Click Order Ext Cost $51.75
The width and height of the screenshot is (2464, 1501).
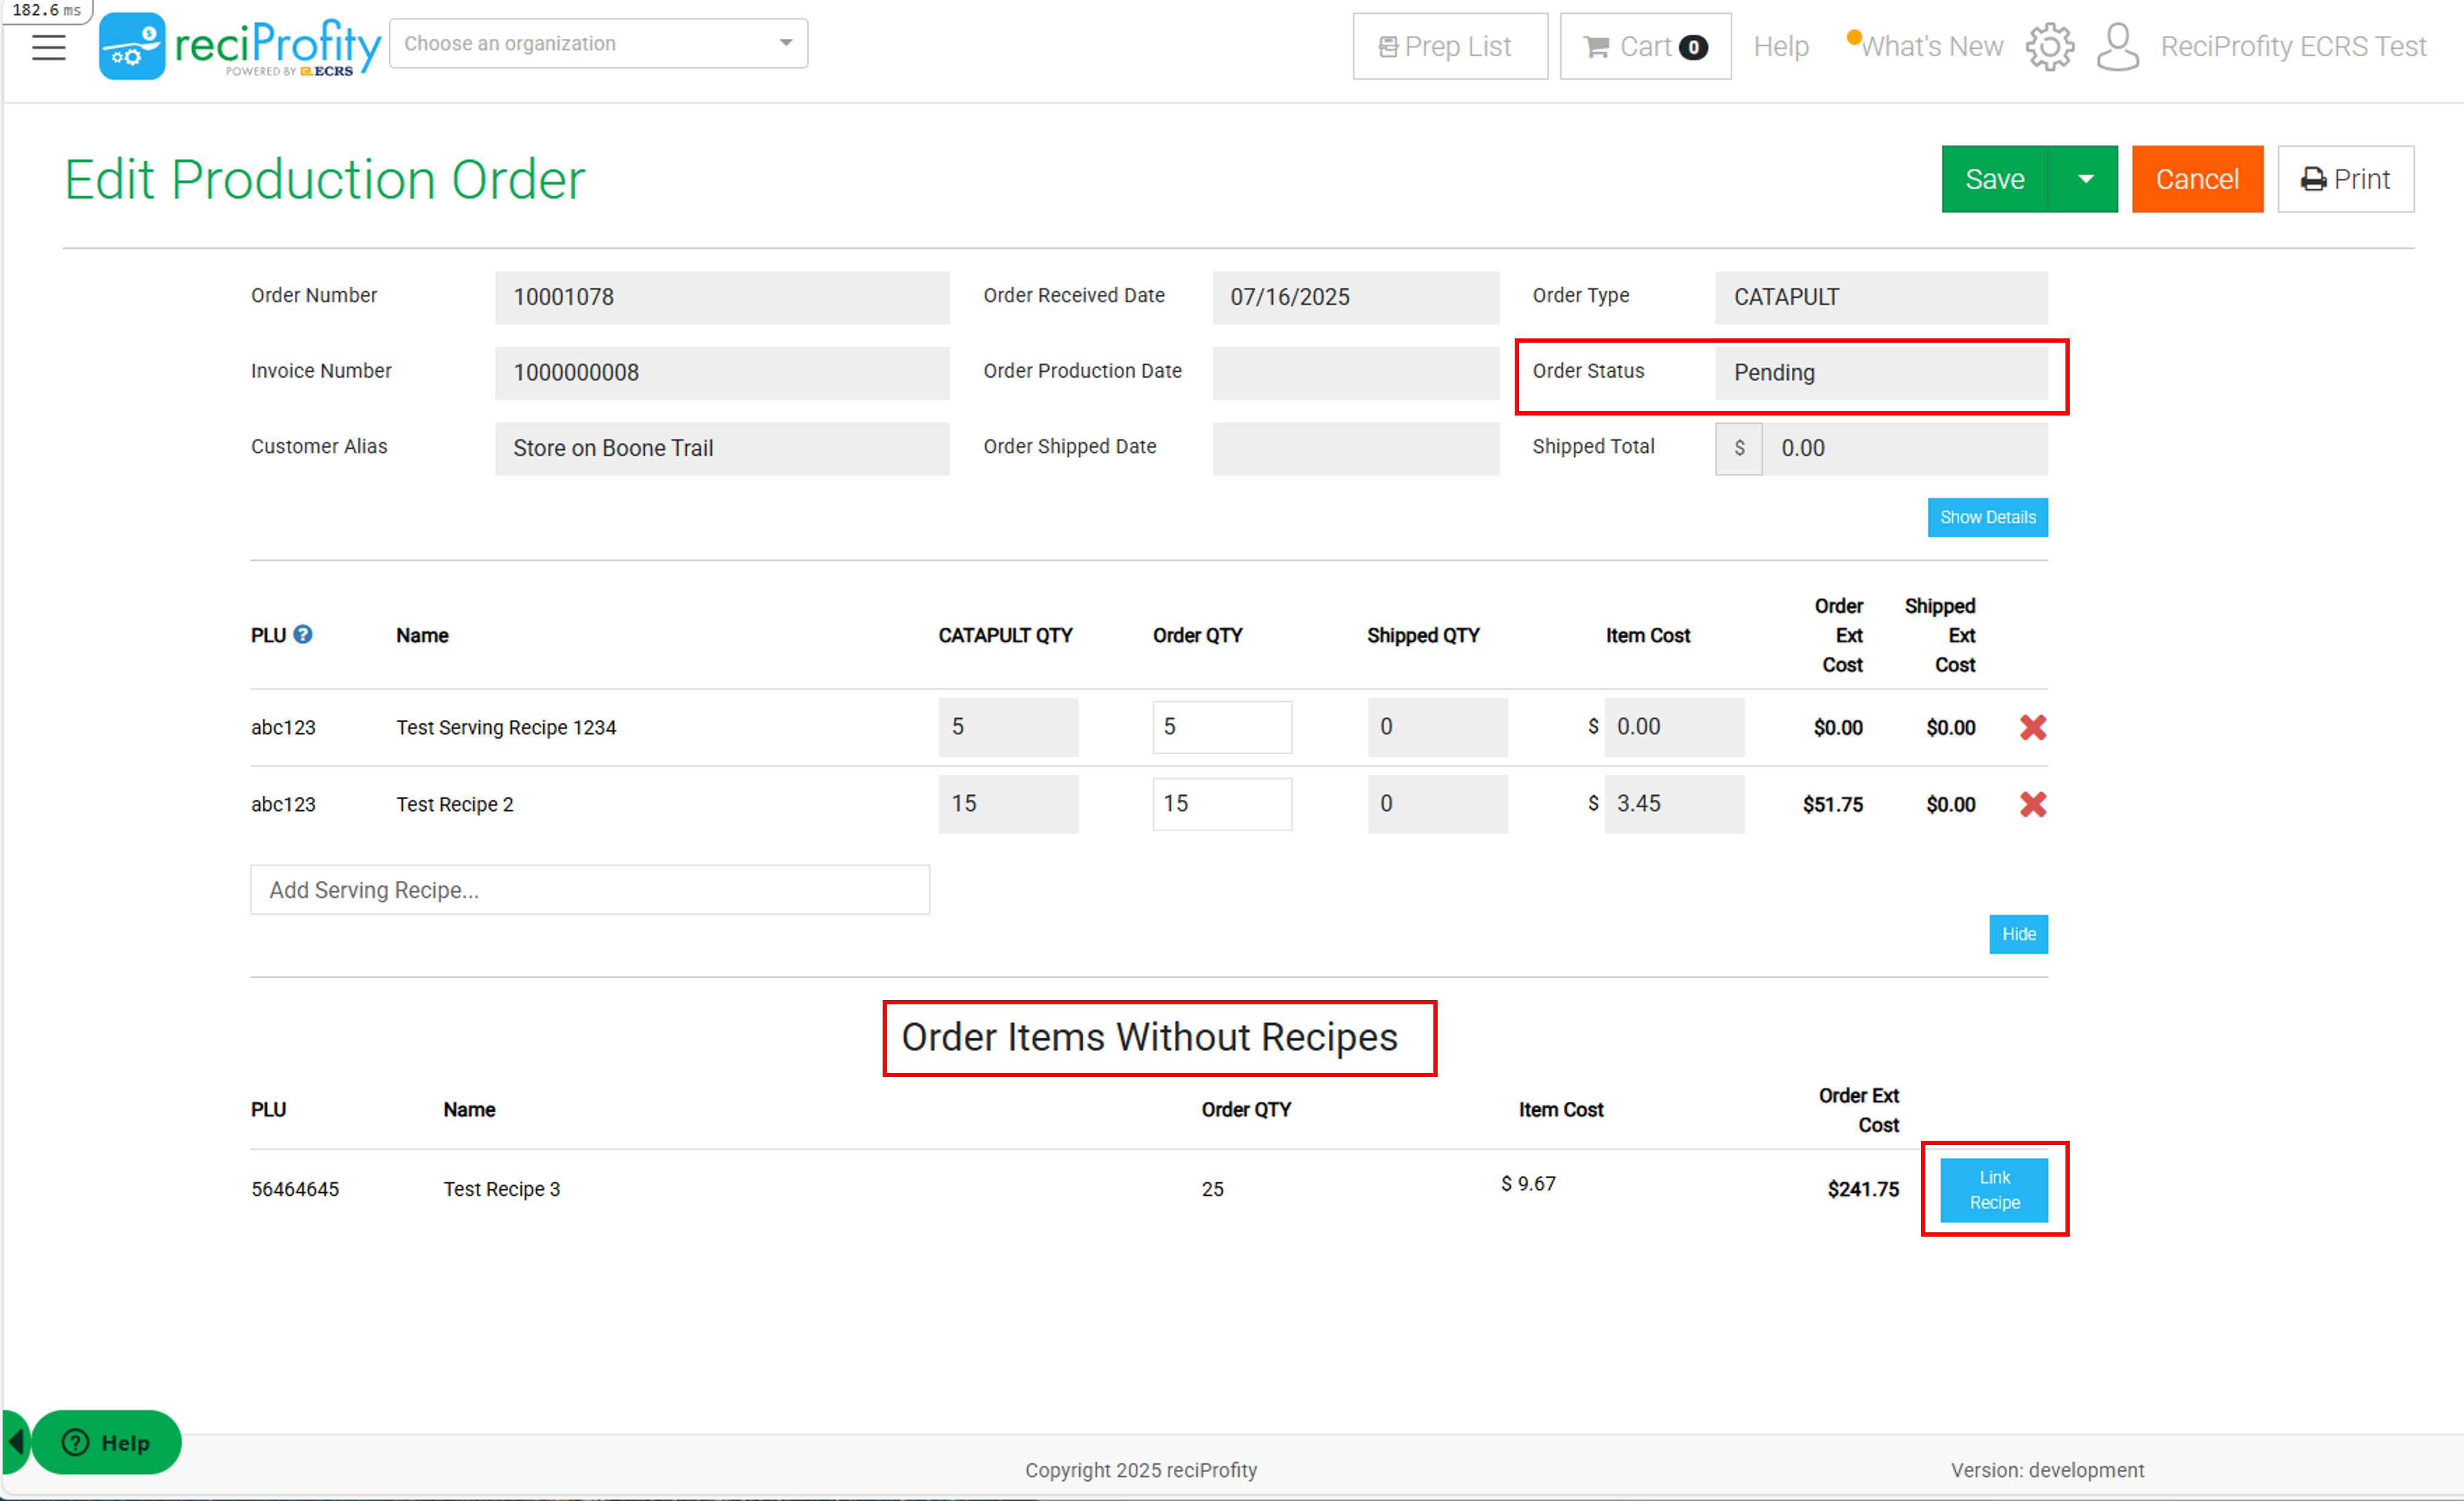[1833, 805]
